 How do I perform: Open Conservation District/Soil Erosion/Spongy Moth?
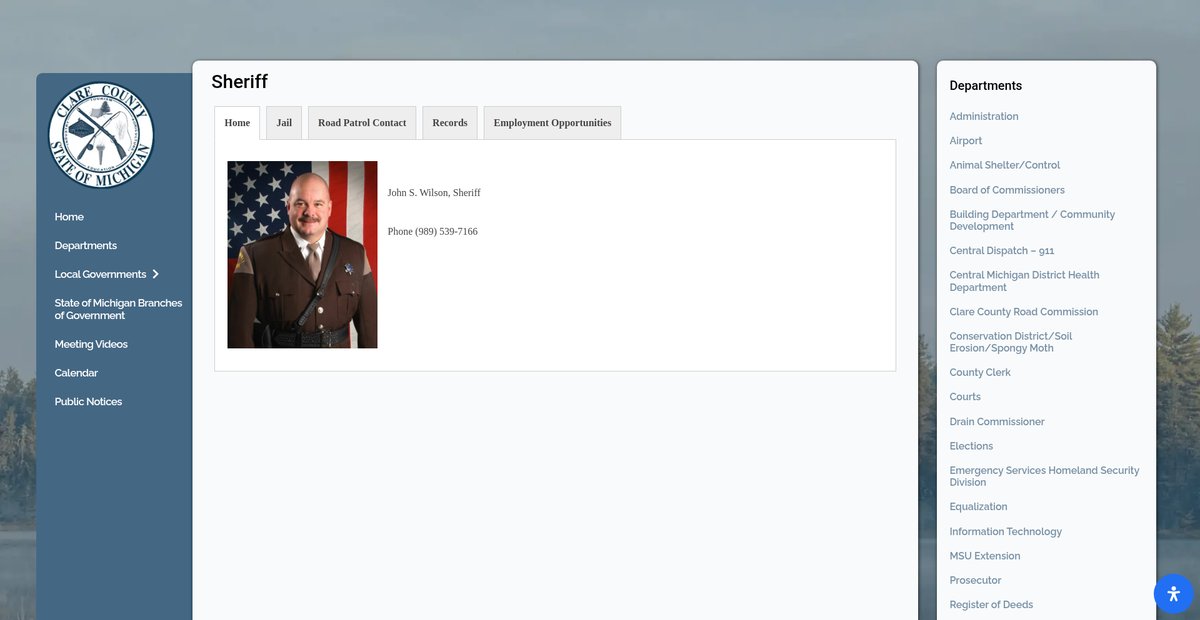point(1011,342)
